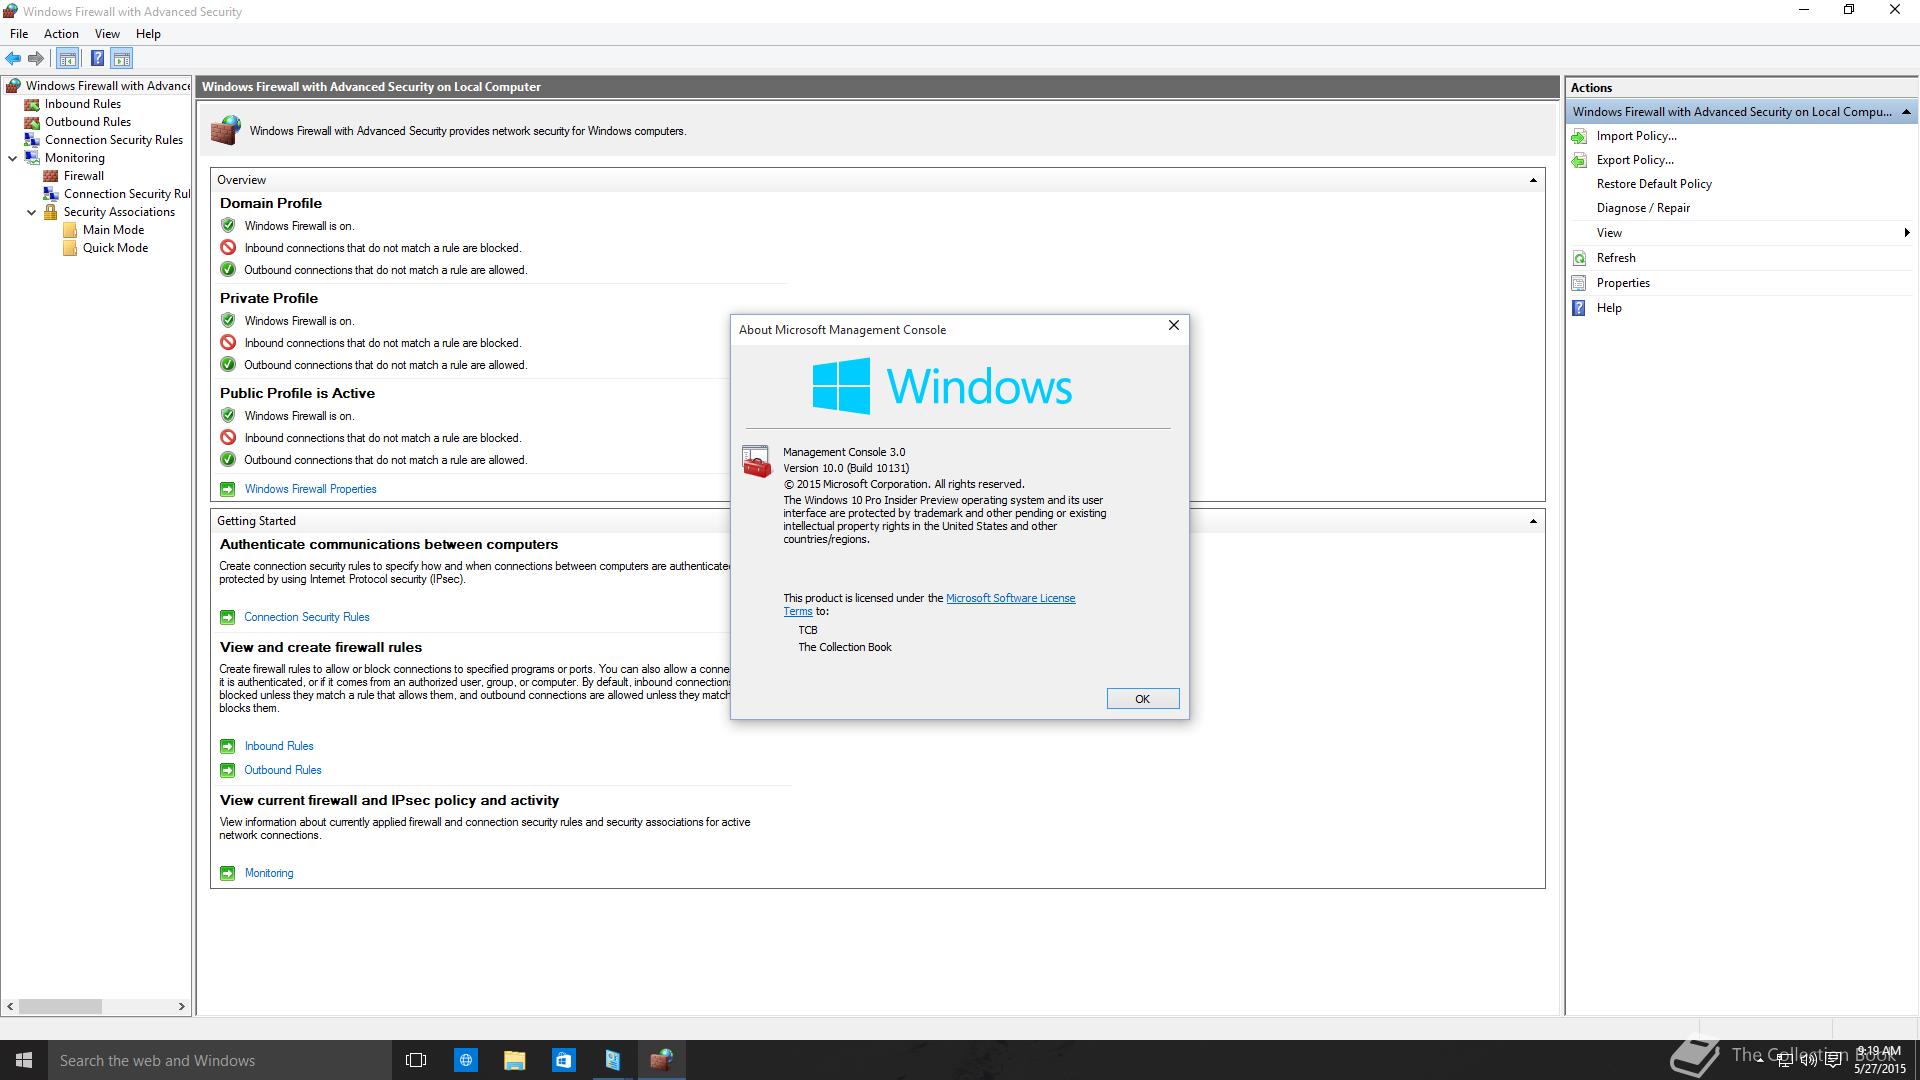
Task: Open Main Mode folder
Action: pos(113,230)
